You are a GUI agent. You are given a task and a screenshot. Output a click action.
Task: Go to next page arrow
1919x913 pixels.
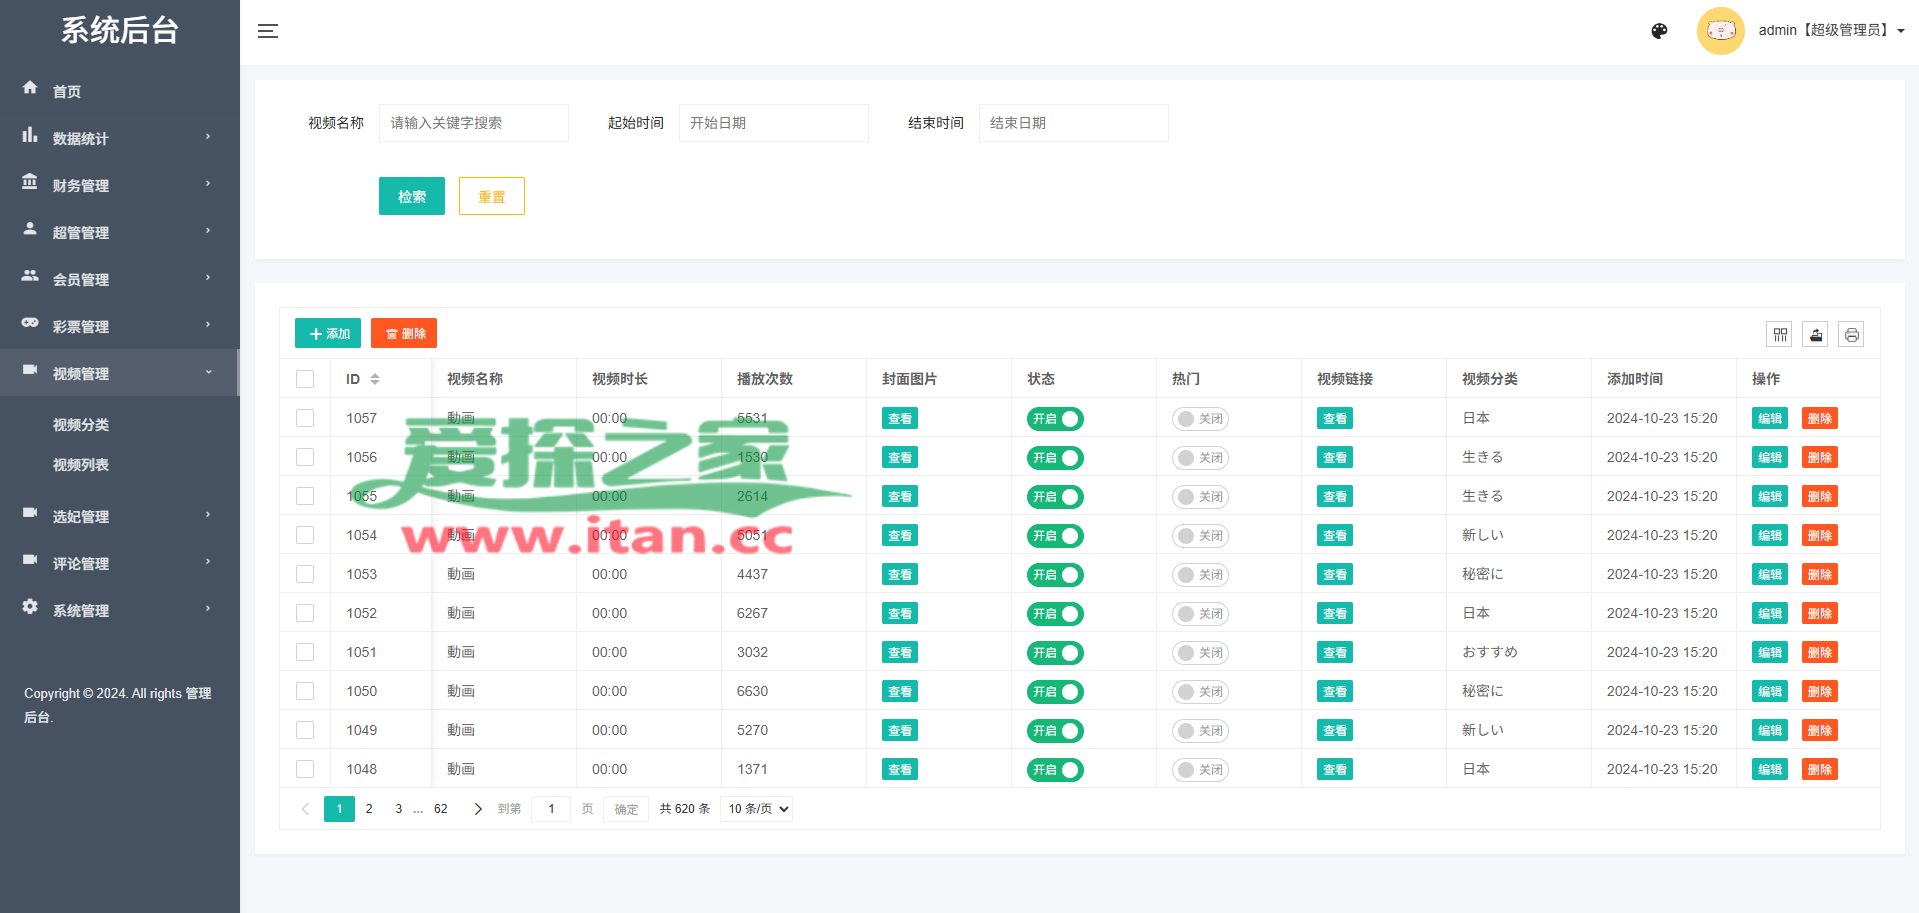tap(477, 809)
